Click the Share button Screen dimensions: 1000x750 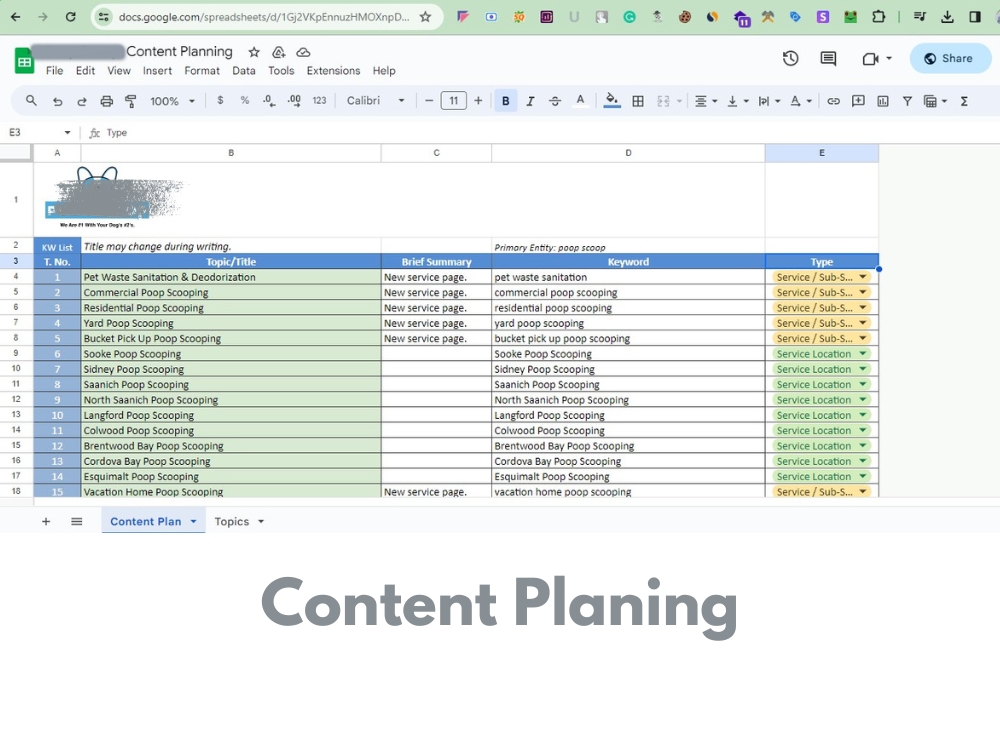[948, 58]
